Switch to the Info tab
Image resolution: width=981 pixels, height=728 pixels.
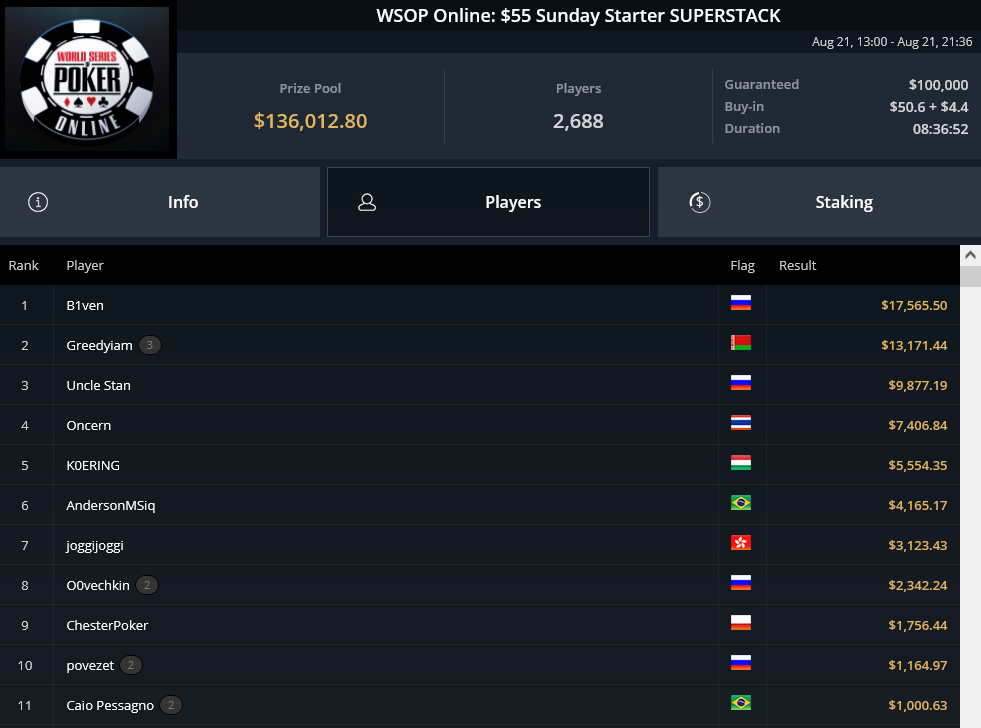tap(160, 202)
